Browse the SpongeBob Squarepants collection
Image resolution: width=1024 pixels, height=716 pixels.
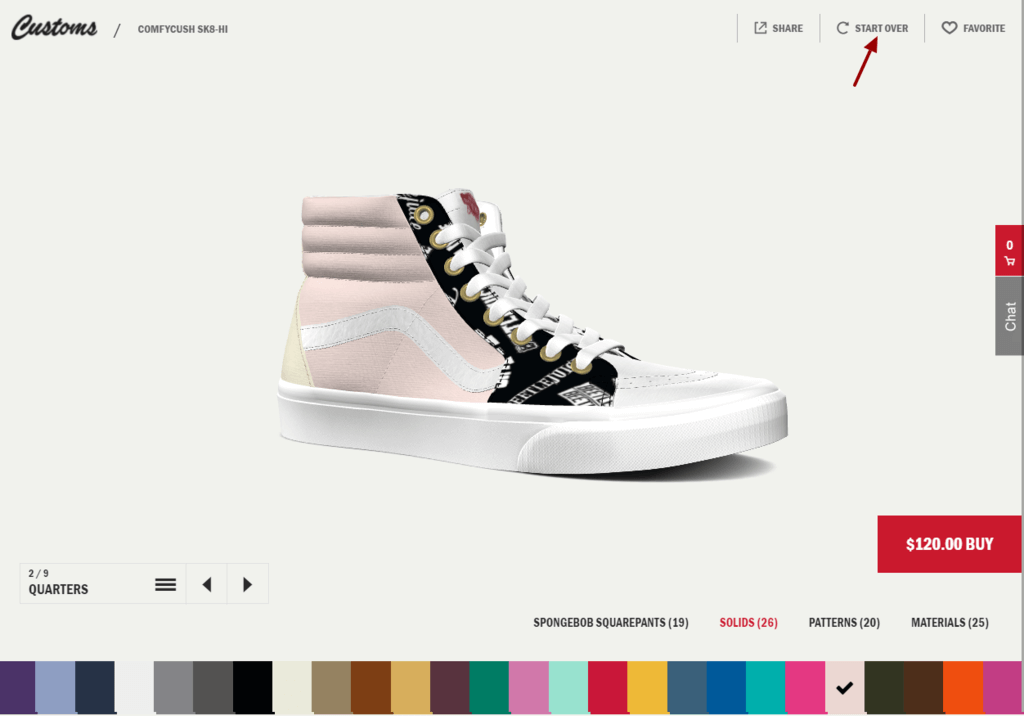(x=611, y=622)
